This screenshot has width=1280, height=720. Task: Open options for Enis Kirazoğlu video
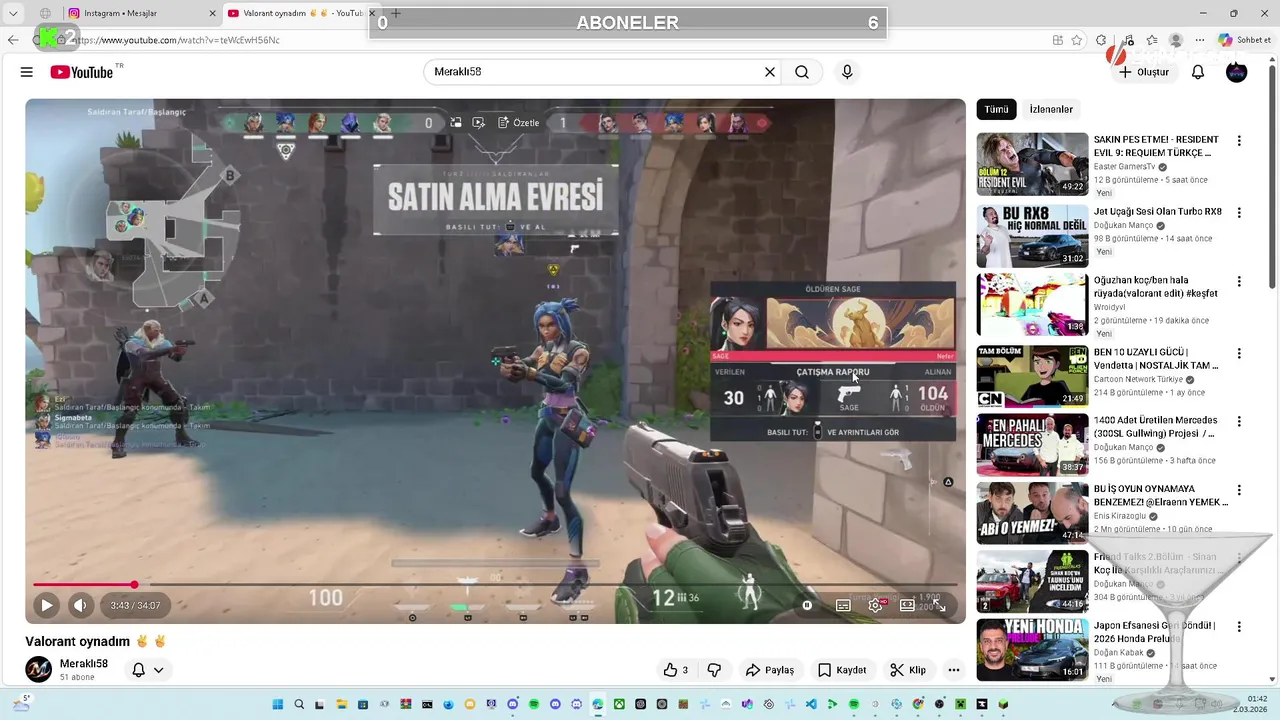(x=1239, y=491)
